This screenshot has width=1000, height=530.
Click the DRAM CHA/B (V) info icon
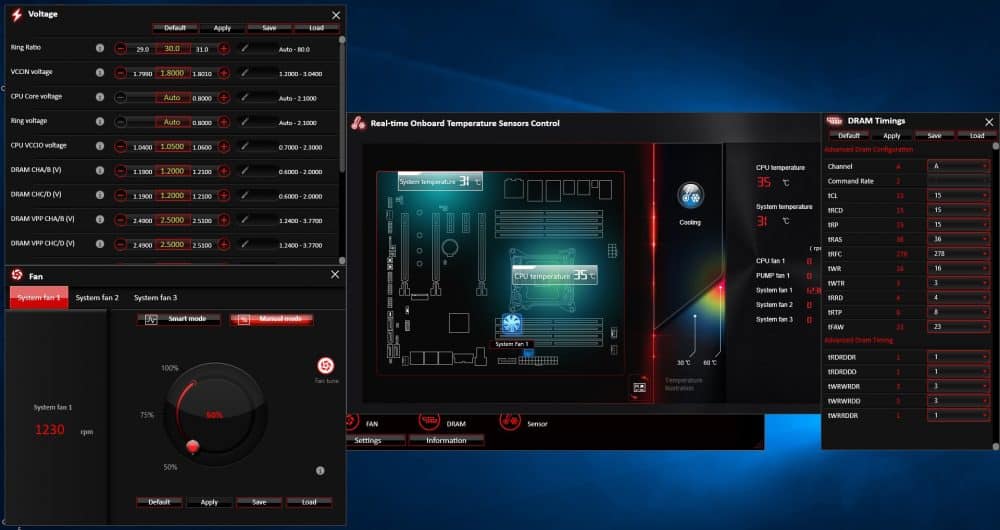pyautogui.click(x=99, y=170)
